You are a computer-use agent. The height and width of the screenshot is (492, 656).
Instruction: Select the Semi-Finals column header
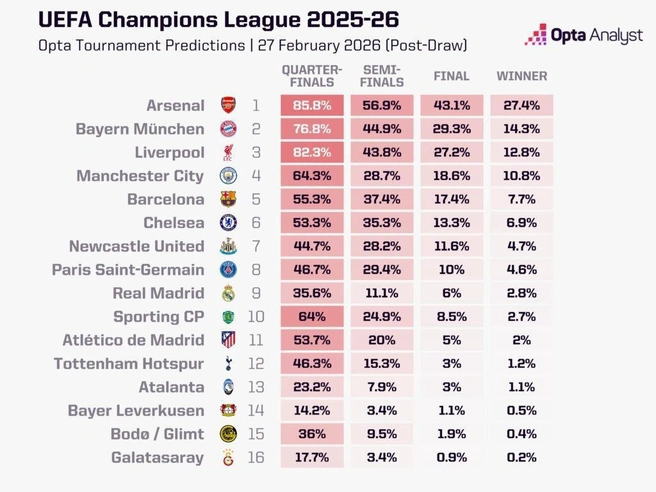point(382,76)
